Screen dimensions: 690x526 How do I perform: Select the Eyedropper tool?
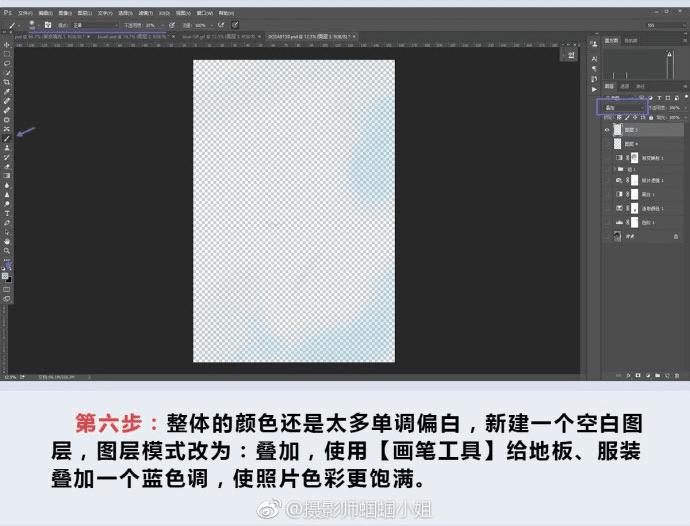point(7,92)
